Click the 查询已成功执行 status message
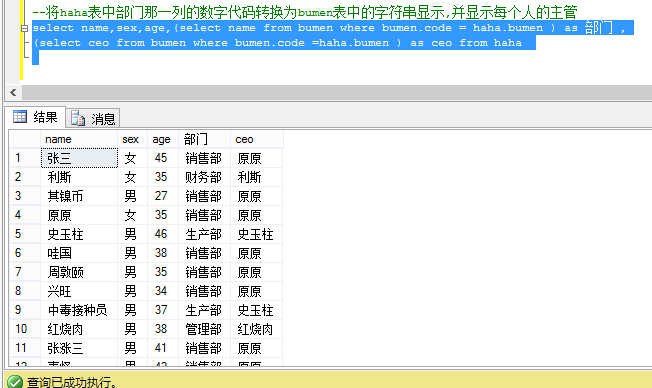Image resolution: width=652 pixels, height=388 pixels. 72,382
